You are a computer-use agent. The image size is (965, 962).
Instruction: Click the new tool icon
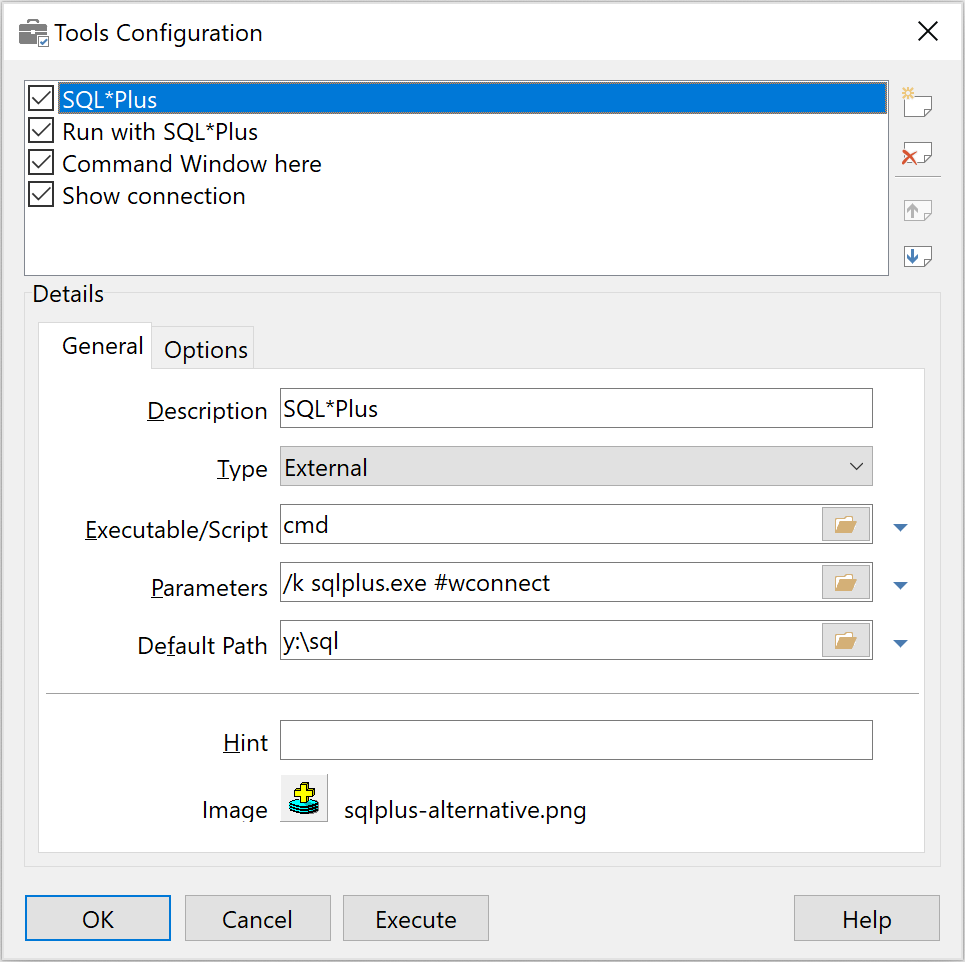(917, 103)
